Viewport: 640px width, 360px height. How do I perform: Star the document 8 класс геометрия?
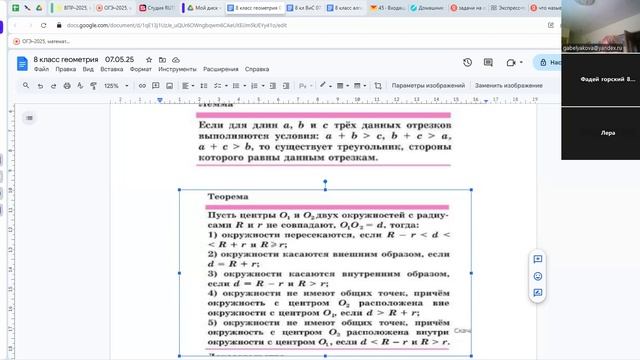[149, 60]
